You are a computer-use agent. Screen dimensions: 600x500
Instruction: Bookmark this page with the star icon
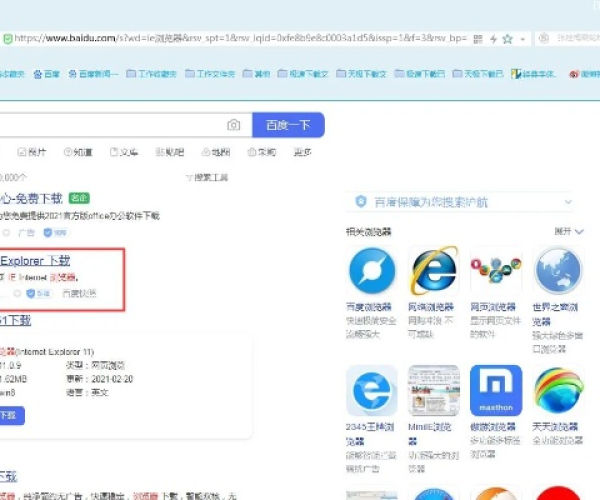pyautogui.click(x=507, y=39)
